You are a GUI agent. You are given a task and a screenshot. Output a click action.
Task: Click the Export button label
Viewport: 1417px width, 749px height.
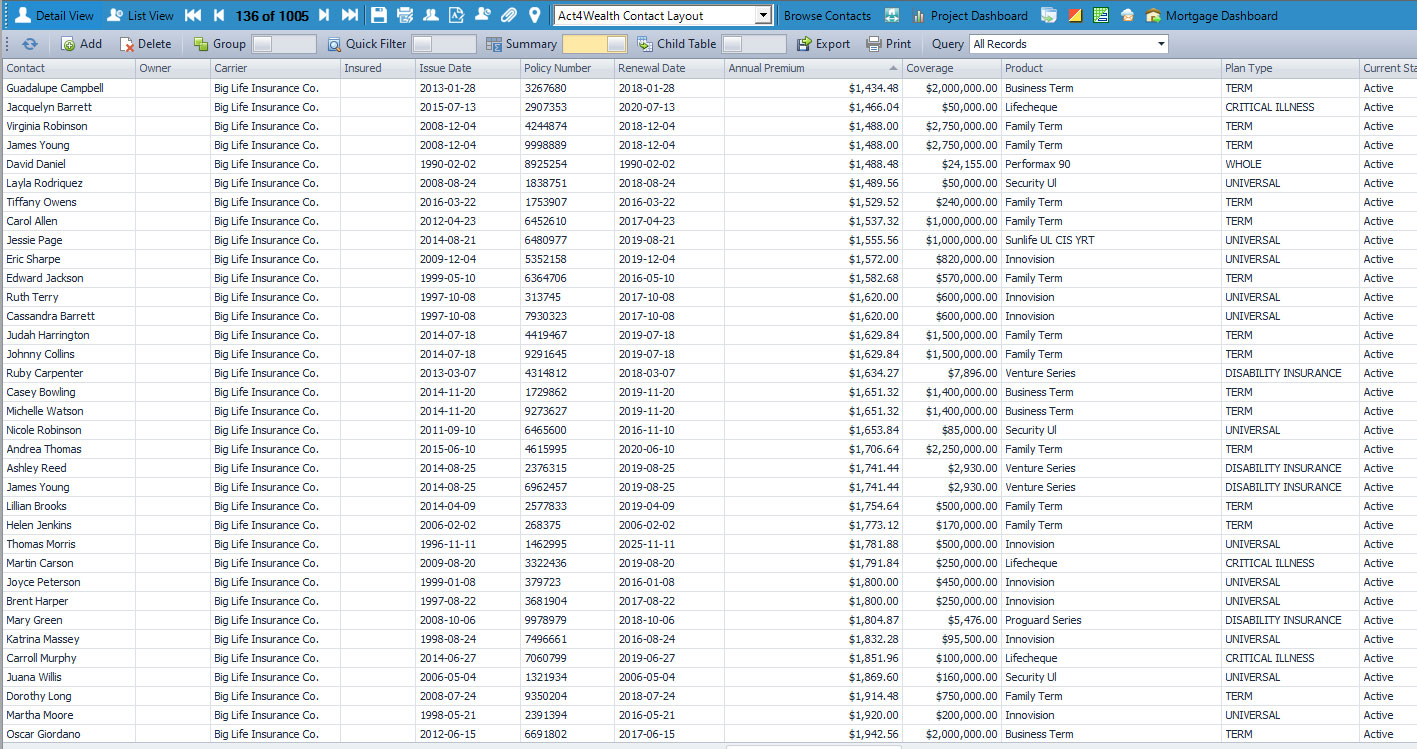point(833,44)
